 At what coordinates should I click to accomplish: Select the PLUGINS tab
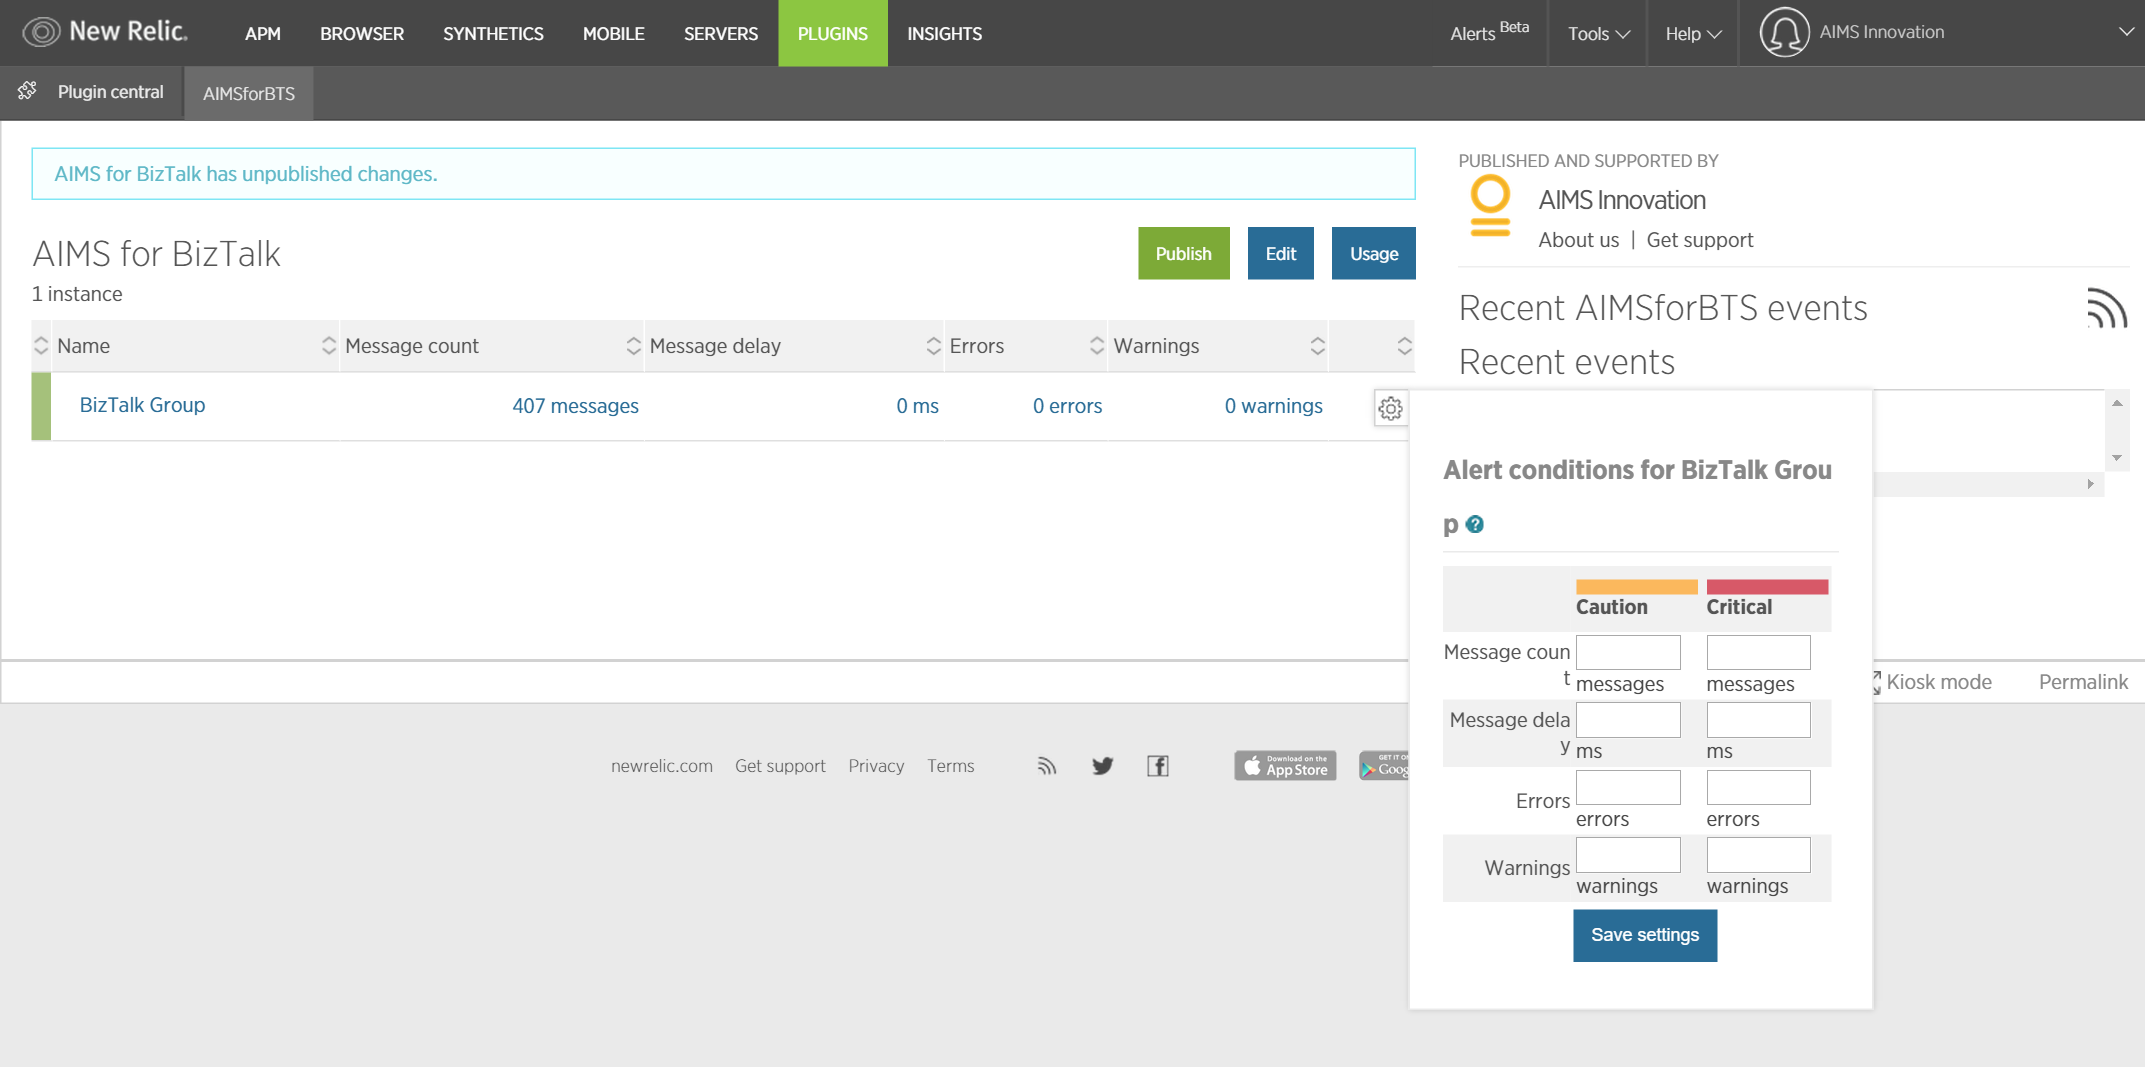coord(833,33)
